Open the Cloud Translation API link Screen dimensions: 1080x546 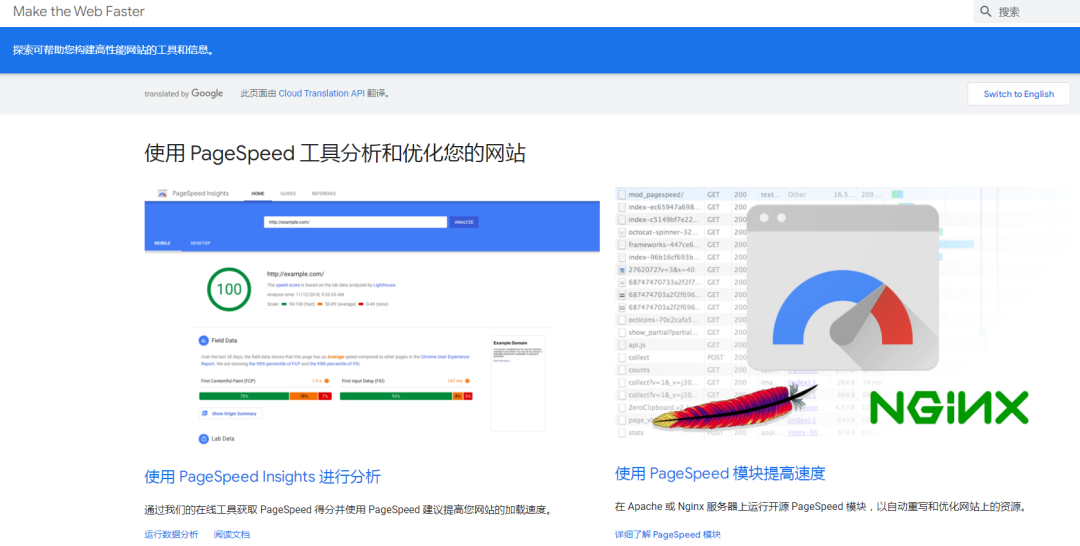click(x=322, y=94)
